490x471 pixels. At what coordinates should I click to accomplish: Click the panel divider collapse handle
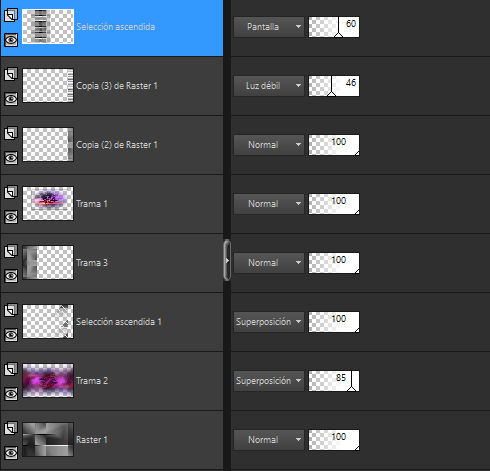[227, 260]
